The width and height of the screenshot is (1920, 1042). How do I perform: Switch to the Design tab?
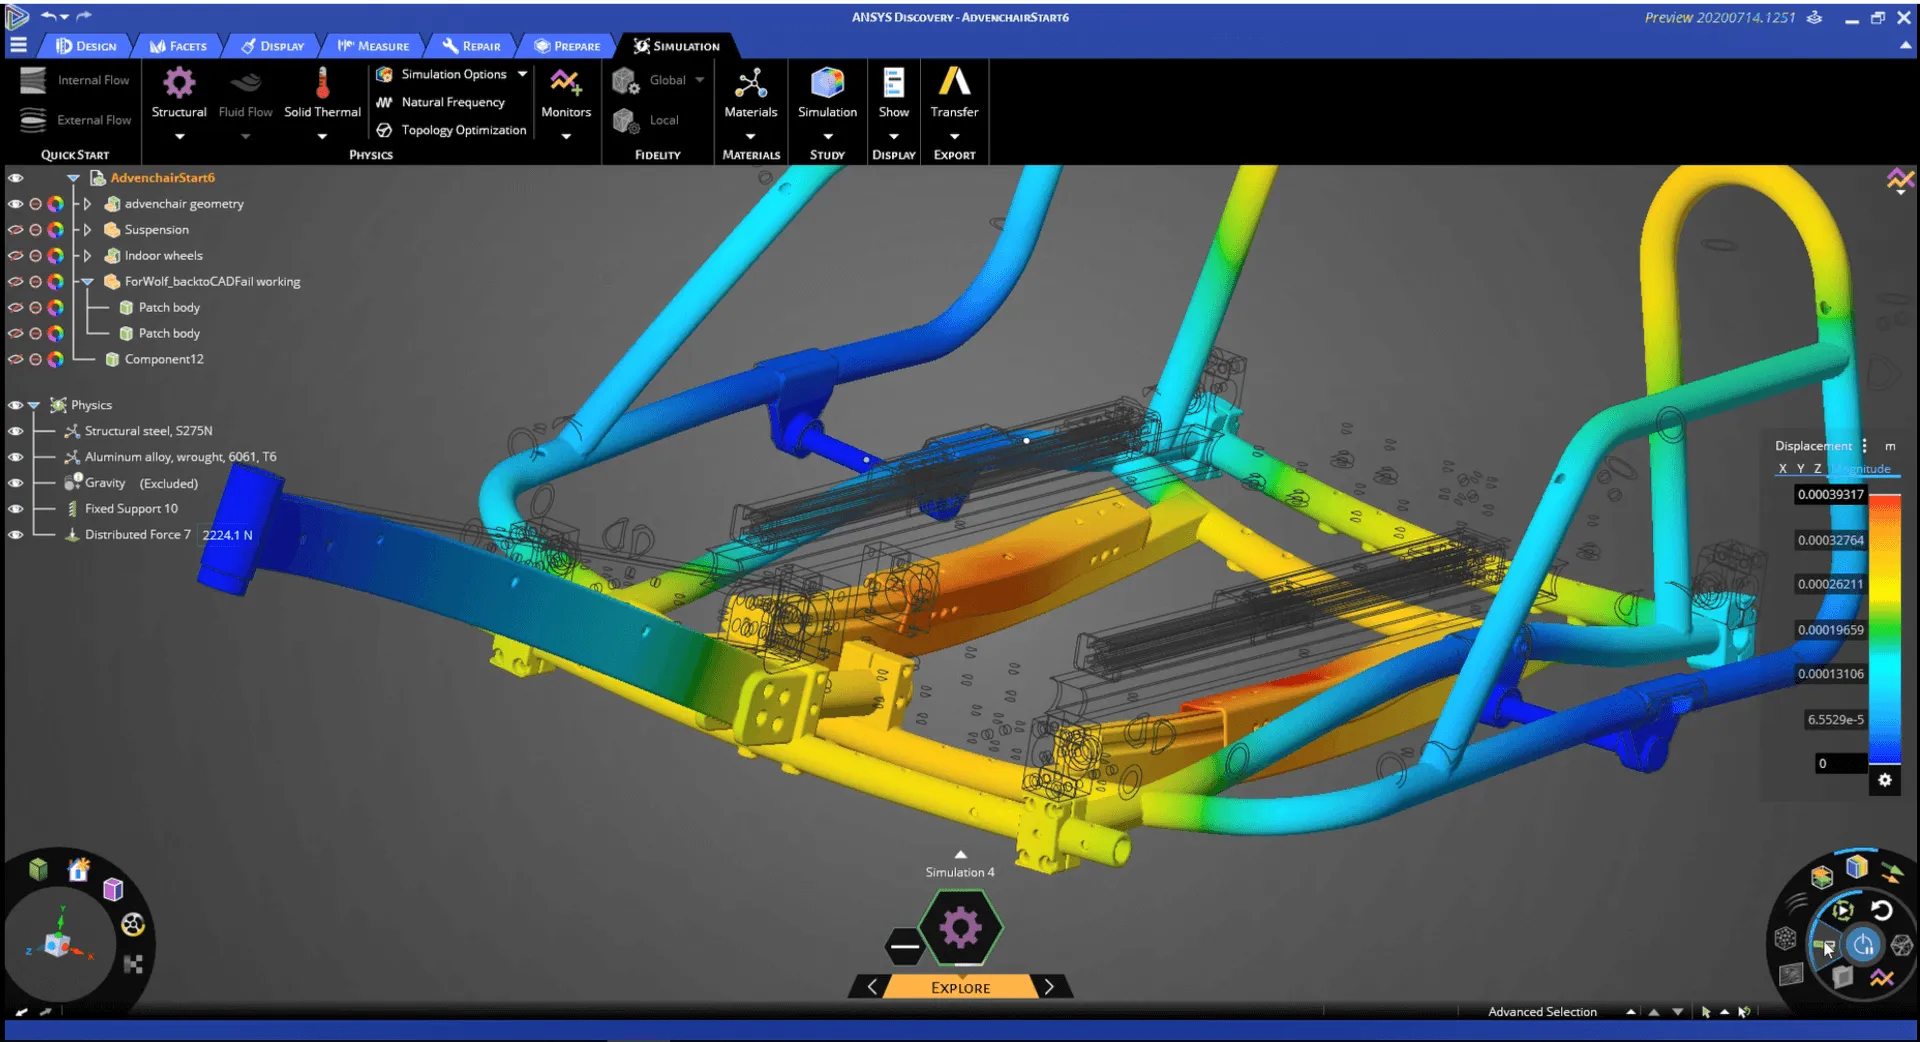point(87,46)
